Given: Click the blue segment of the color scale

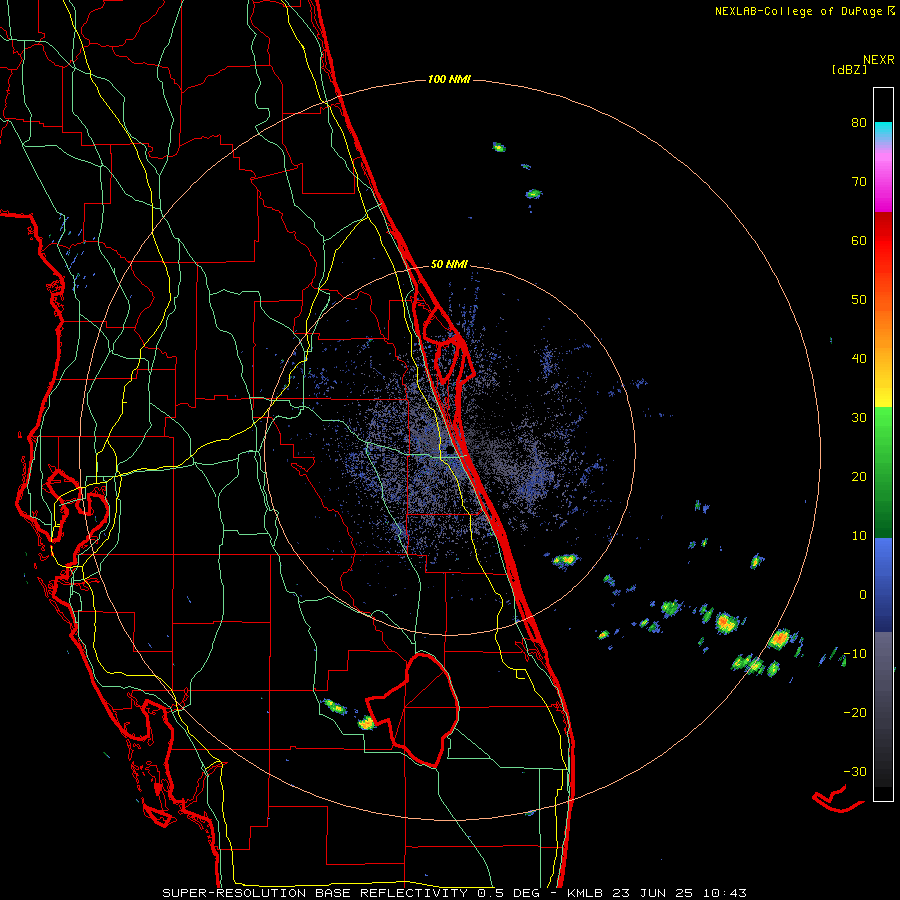Looking at the screenshot, I should pyautogui.click(x=883, y=585).
